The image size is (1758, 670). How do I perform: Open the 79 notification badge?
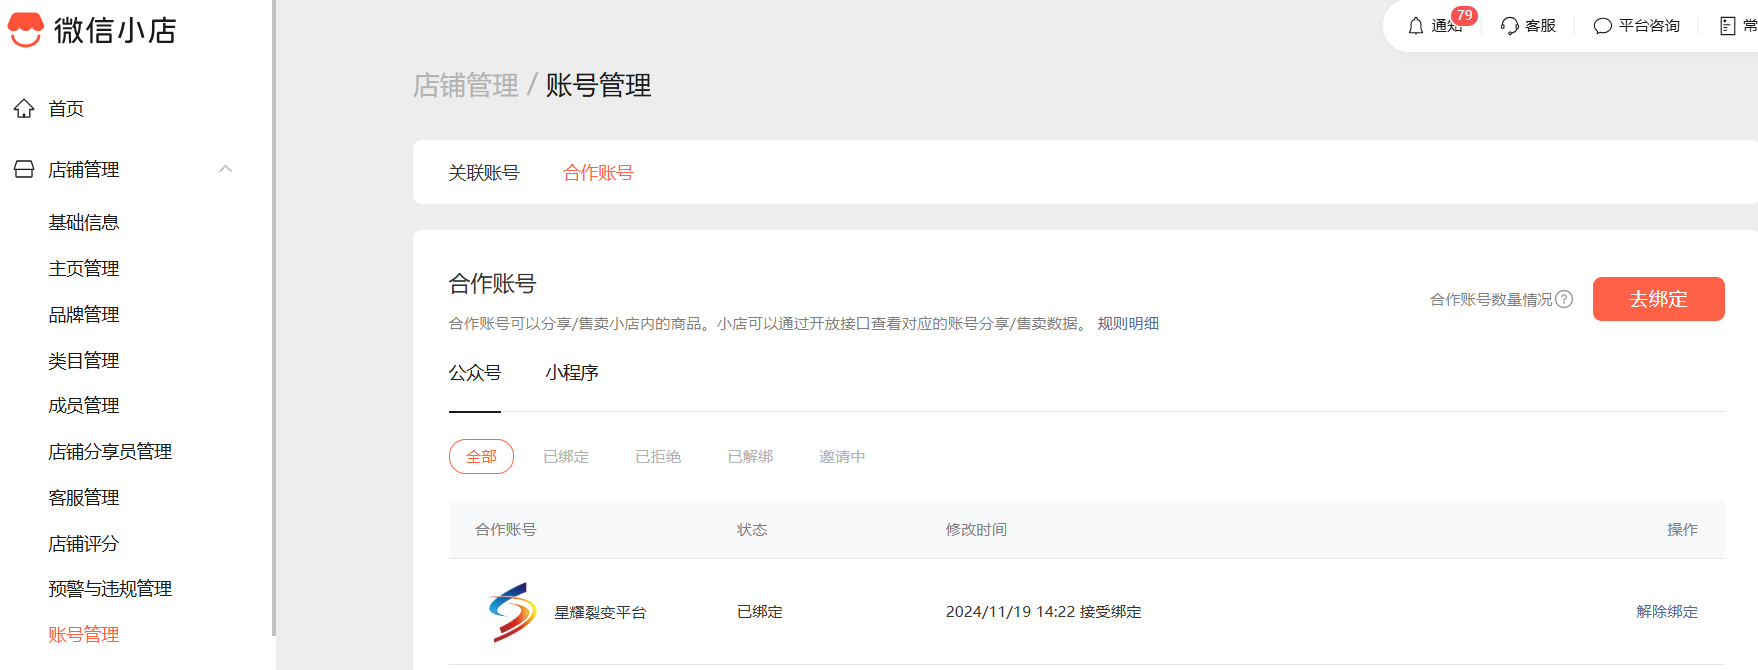[1464, 15]
